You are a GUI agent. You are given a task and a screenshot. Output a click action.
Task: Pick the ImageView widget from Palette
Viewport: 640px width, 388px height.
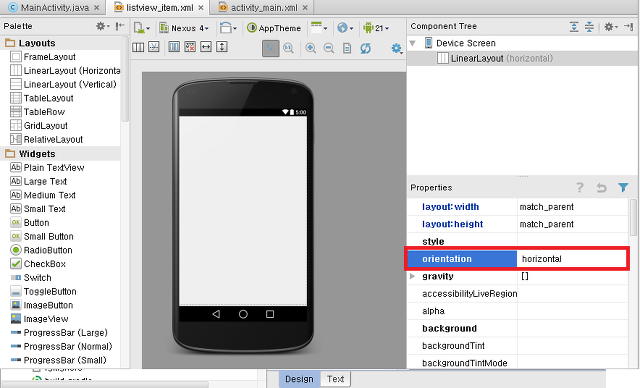[x=39, y=319]
